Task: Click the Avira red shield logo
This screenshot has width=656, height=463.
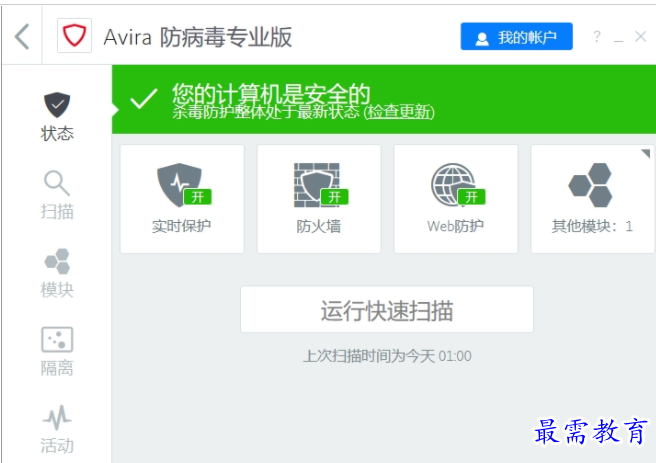Action: tap(74, 36)
